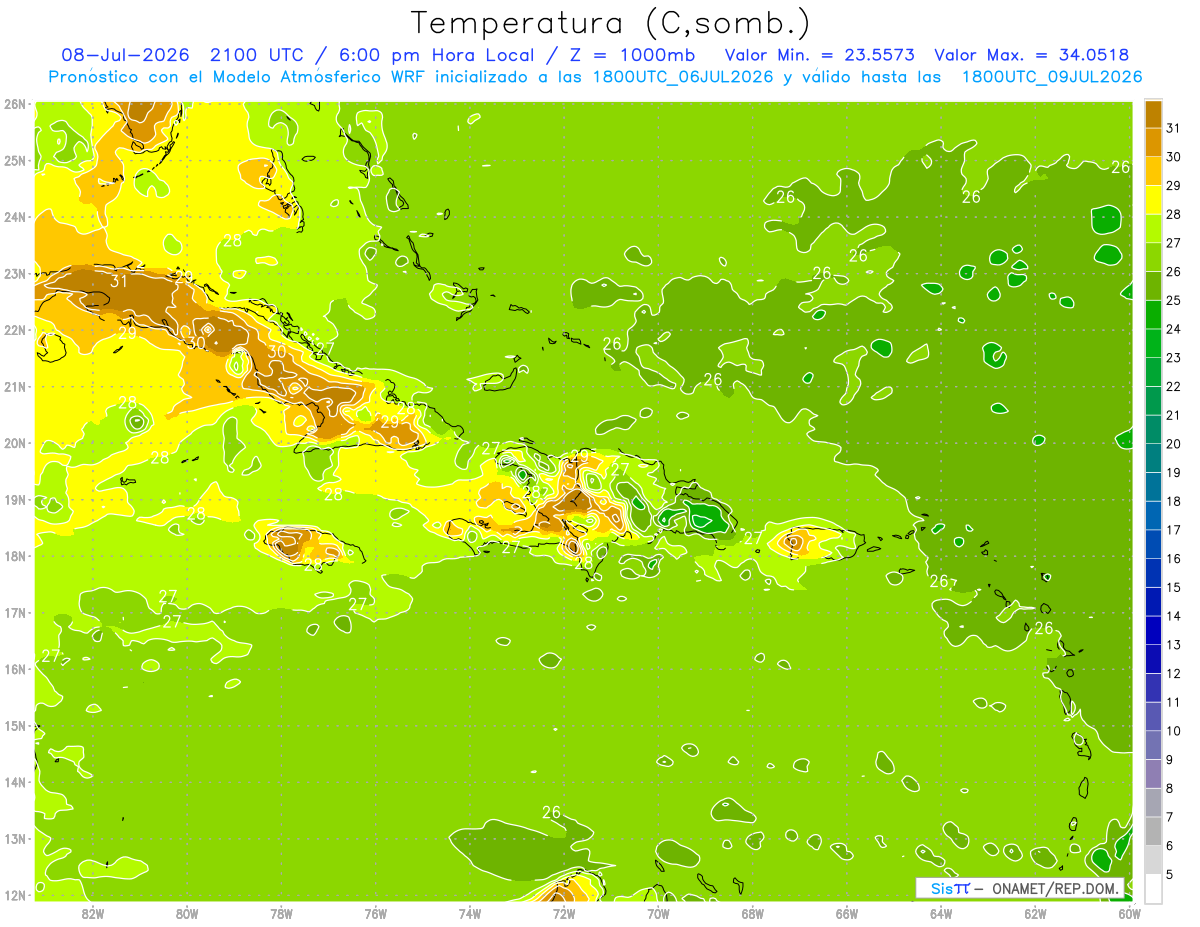Click the latitude axis label "12N"
This screenshot has width=1200, height=927.
pyautogui.click(x=15, y=895)
